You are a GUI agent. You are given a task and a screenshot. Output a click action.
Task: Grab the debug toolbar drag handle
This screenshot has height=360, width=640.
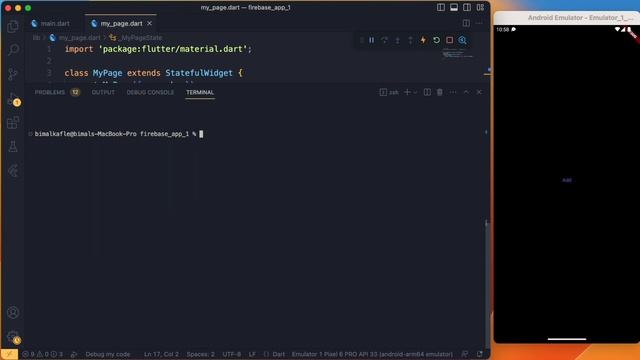coord(362,40)
